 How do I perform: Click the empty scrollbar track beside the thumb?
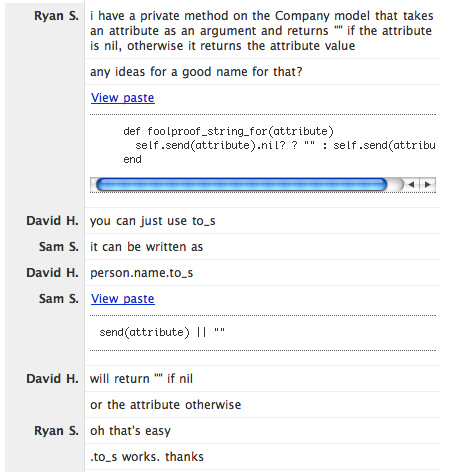coord(396,184)
